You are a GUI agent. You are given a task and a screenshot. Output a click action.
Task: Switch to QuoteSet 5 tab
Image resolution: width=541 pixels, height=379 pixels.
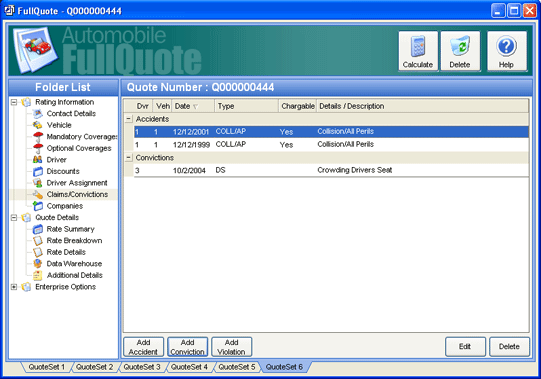237,367
